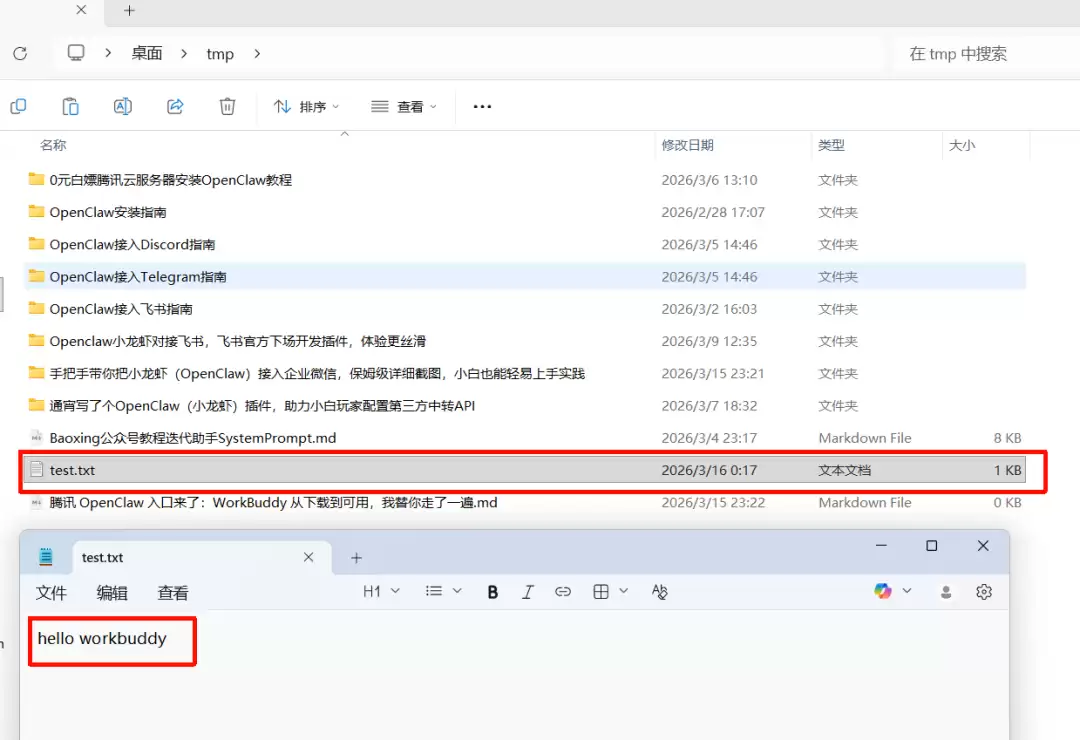Image resolution: width=1080 pixels, height=740 pixels.
Task: Open the 查看 view options dropdown
Action: tap(404, 106)
